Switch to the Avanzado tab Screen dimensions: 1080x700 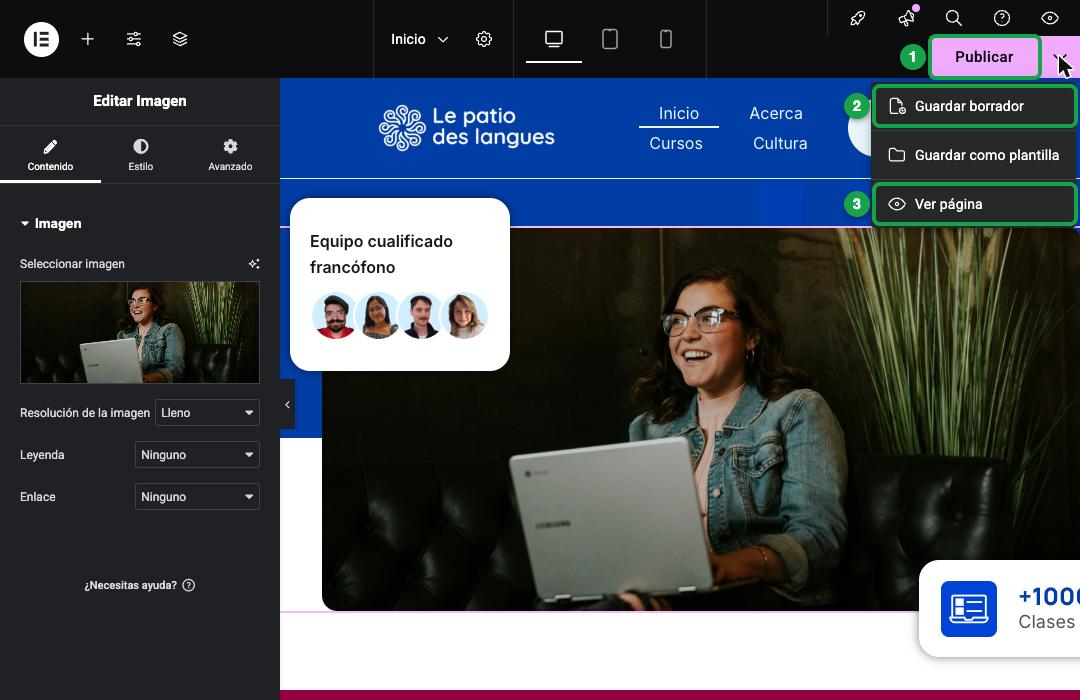[x=230, y=155]
